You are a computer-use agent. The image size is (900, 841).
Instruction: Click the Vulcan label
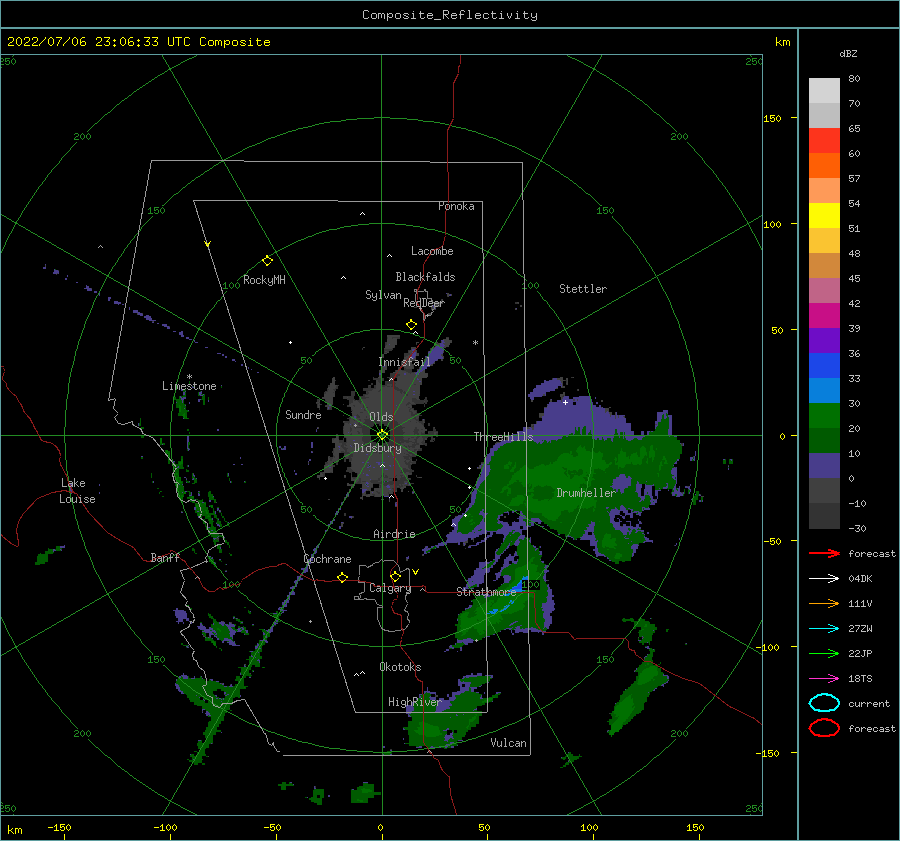click(x=508, y=743)
